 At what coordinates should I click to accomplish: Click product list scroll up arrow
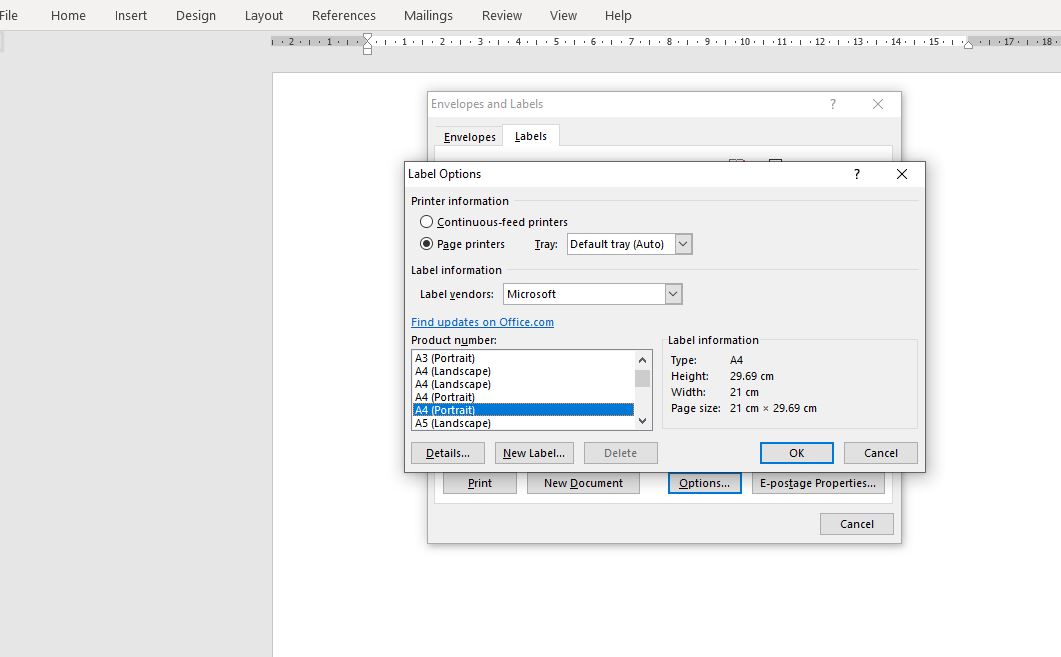coord(642,359)
